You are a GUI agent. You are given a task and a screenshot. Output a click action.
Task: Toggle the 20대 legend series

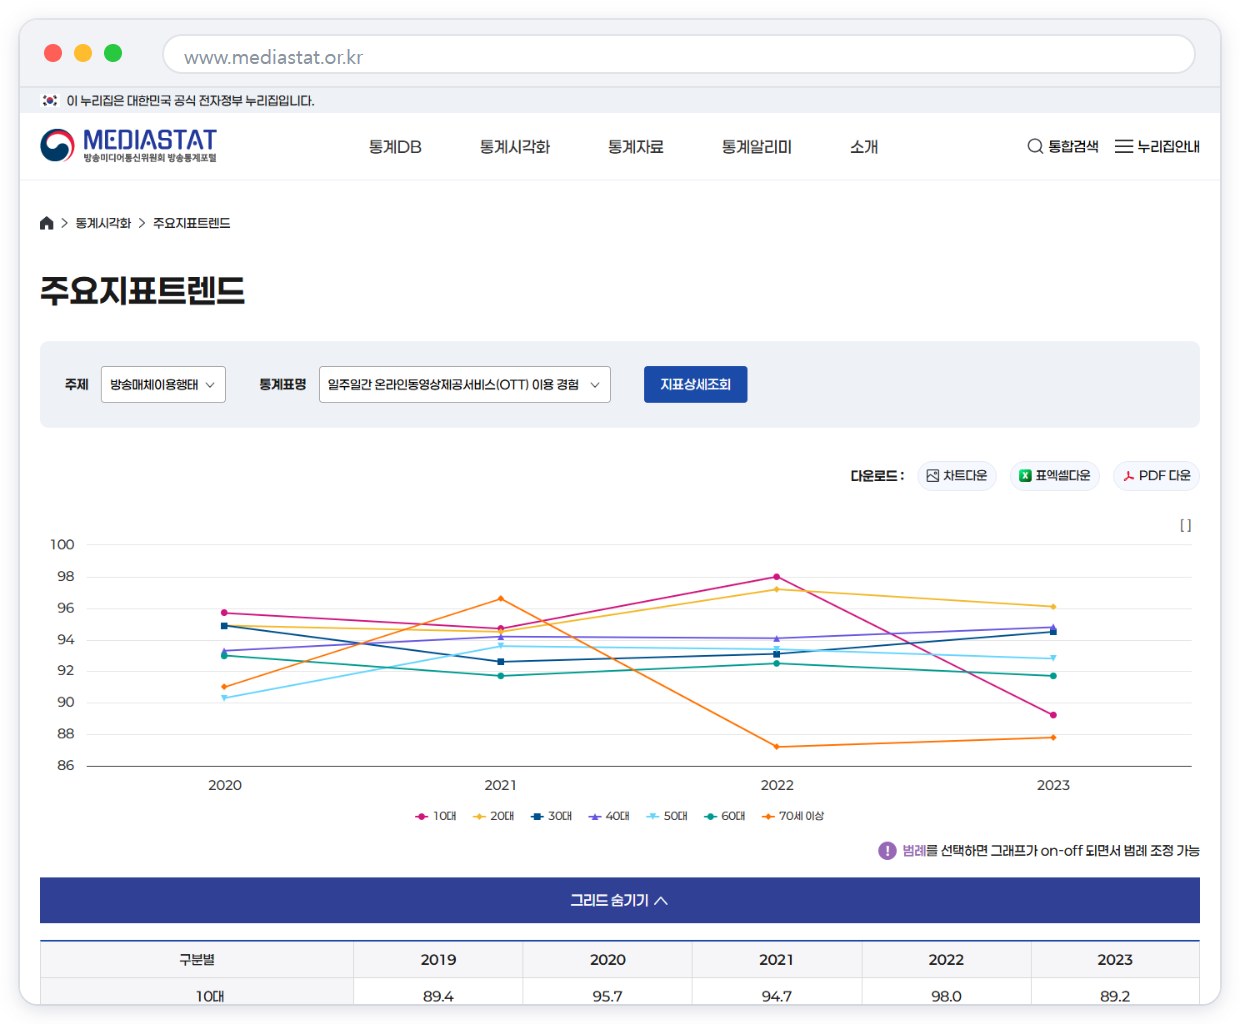click(494, 816)
